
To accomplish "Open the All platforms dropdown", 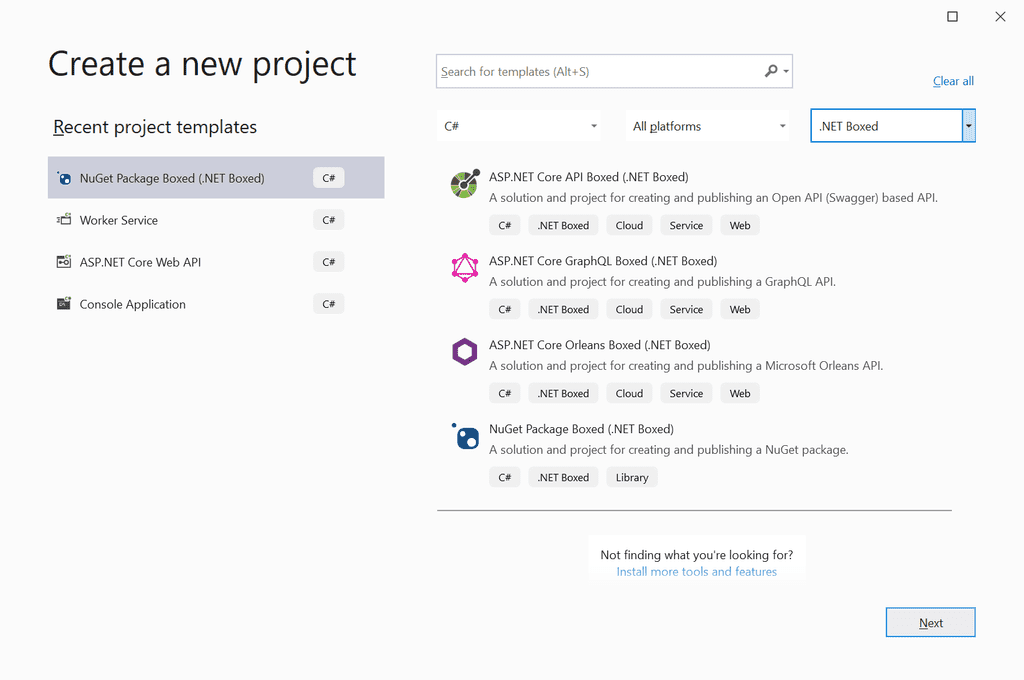I will click(x=707, y=125).
